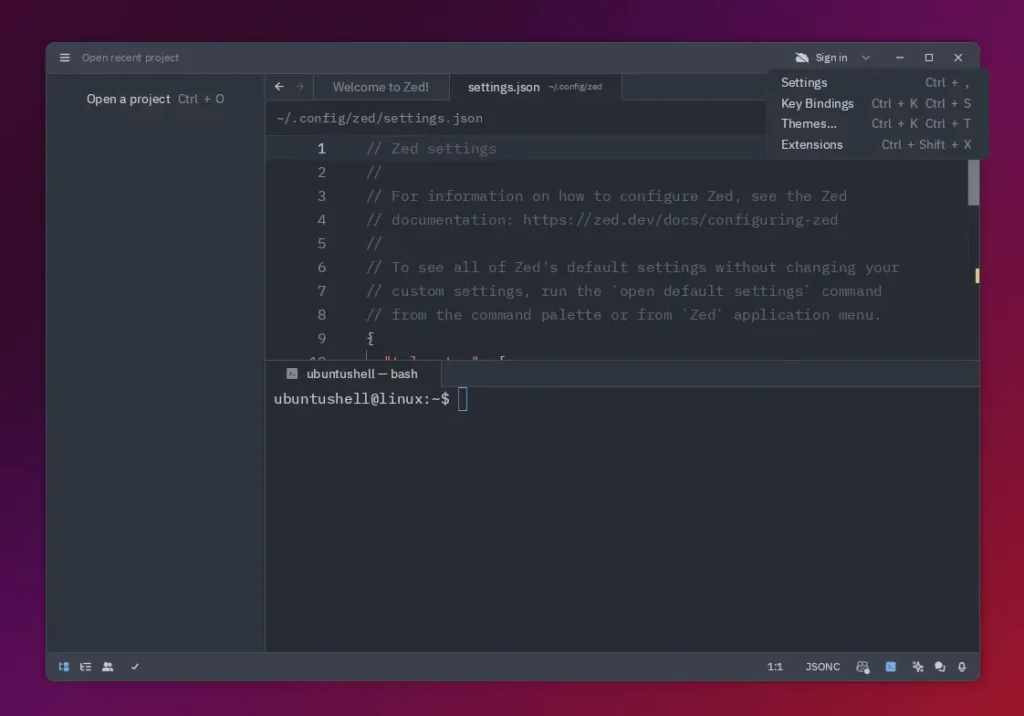1024x716 pixels.
Task: Open recent project picker in title bar
Action: coord(130,58)
